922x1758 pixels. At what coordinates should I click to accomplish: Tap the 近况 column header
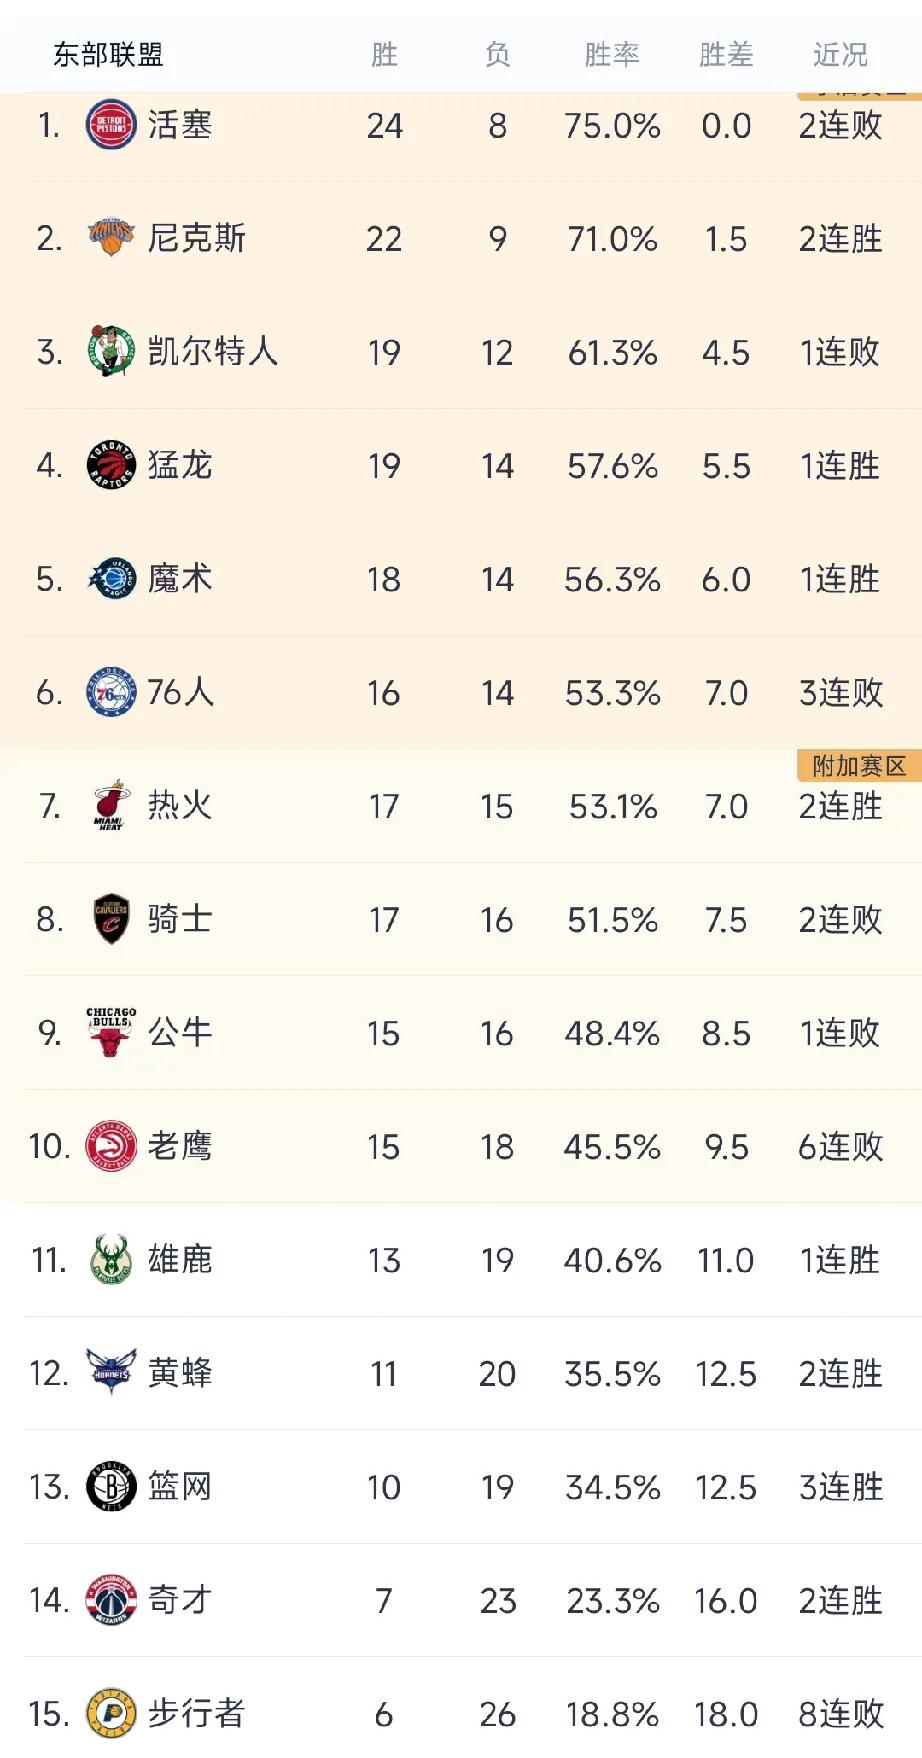pos(840,54)
